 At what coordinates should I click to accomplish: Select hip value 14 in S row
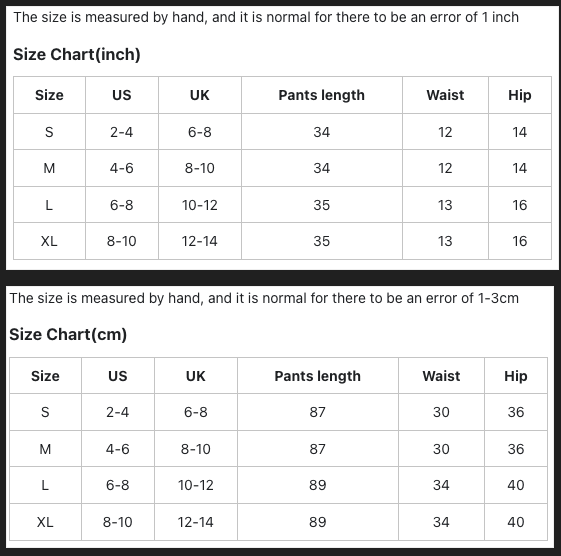pyautogui.click(x=519, y=132)
